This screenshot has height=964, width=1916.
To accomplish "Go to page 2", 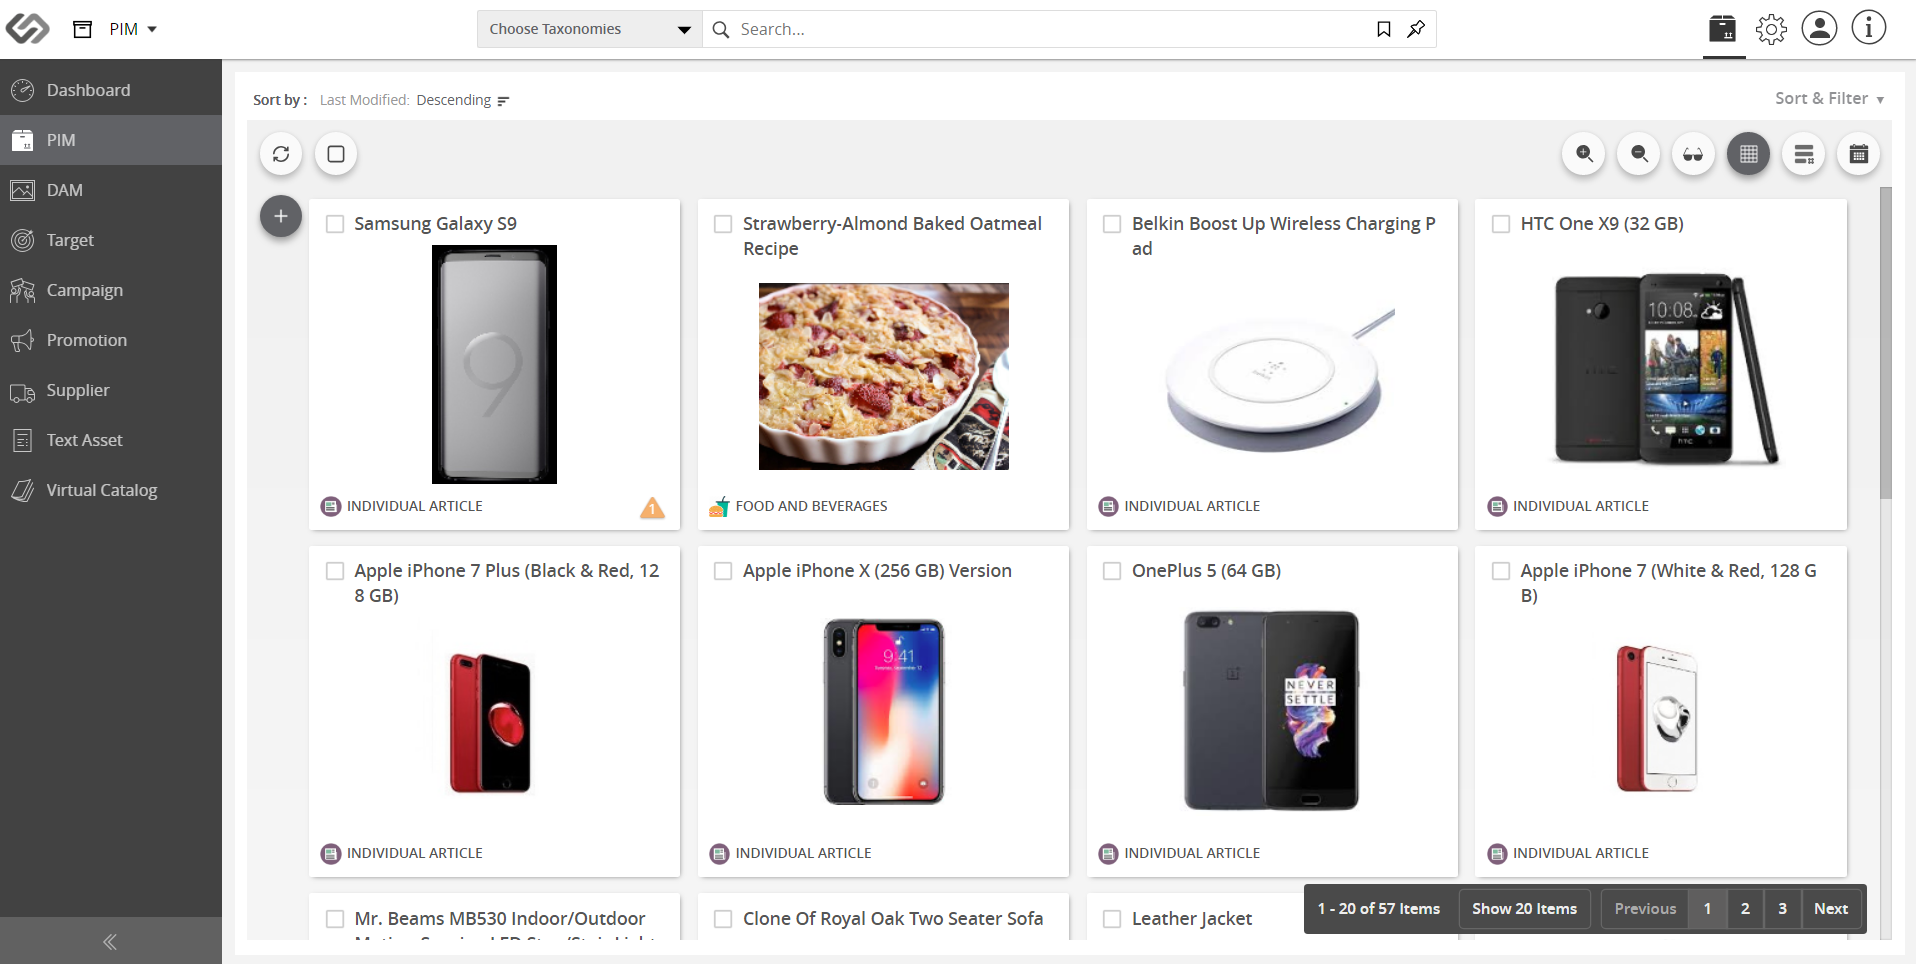I will click(x=1745, y=909).
